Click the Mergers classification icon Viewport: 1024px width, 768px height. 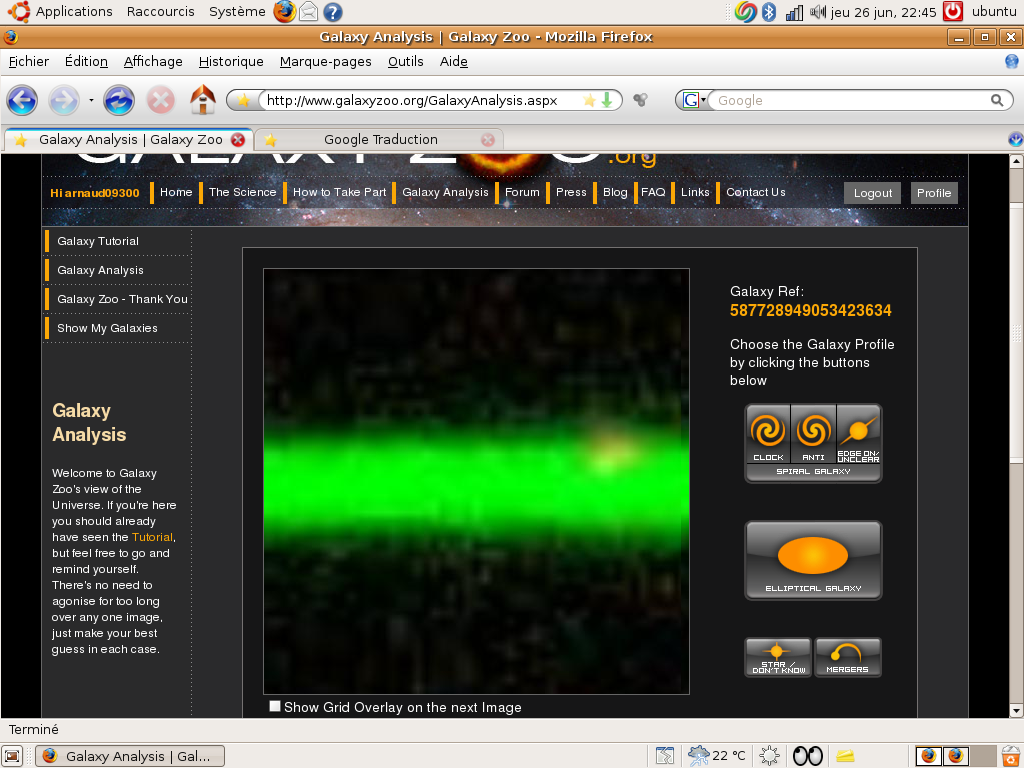click(847, 656)
